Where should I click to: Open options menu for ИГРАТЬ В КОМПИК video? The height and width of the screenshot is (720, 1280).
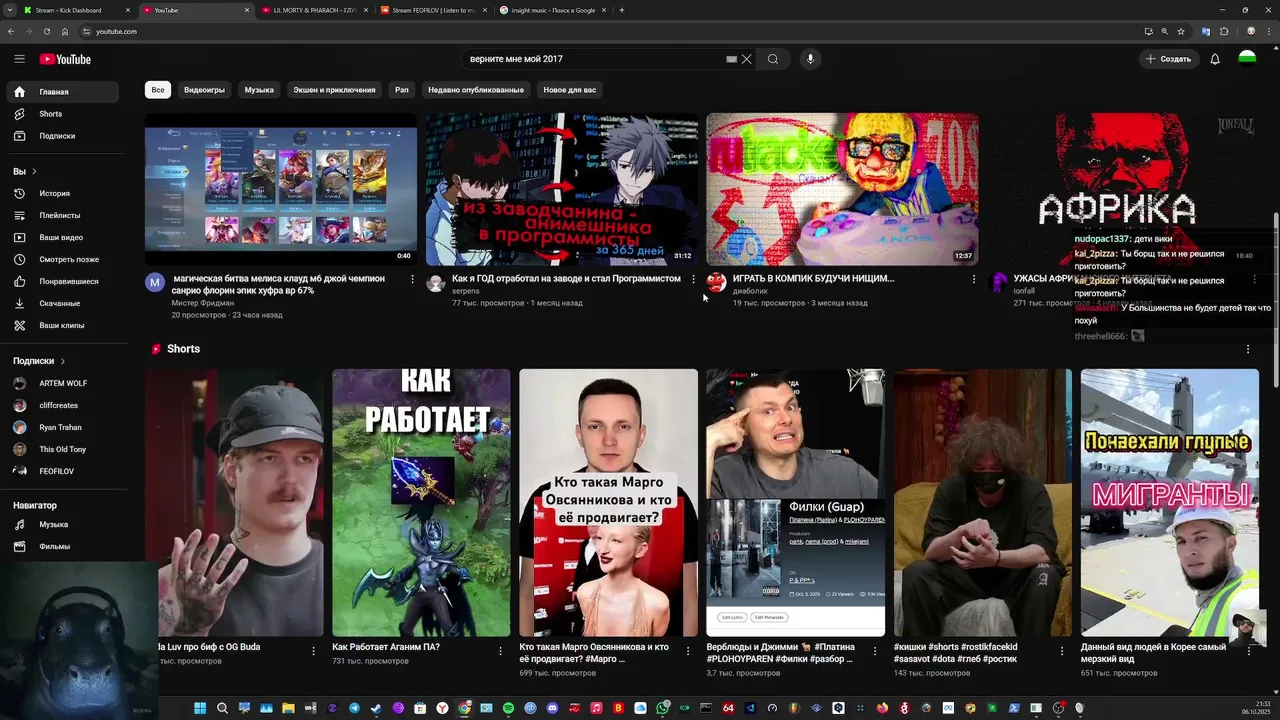[x=974, y=279]
